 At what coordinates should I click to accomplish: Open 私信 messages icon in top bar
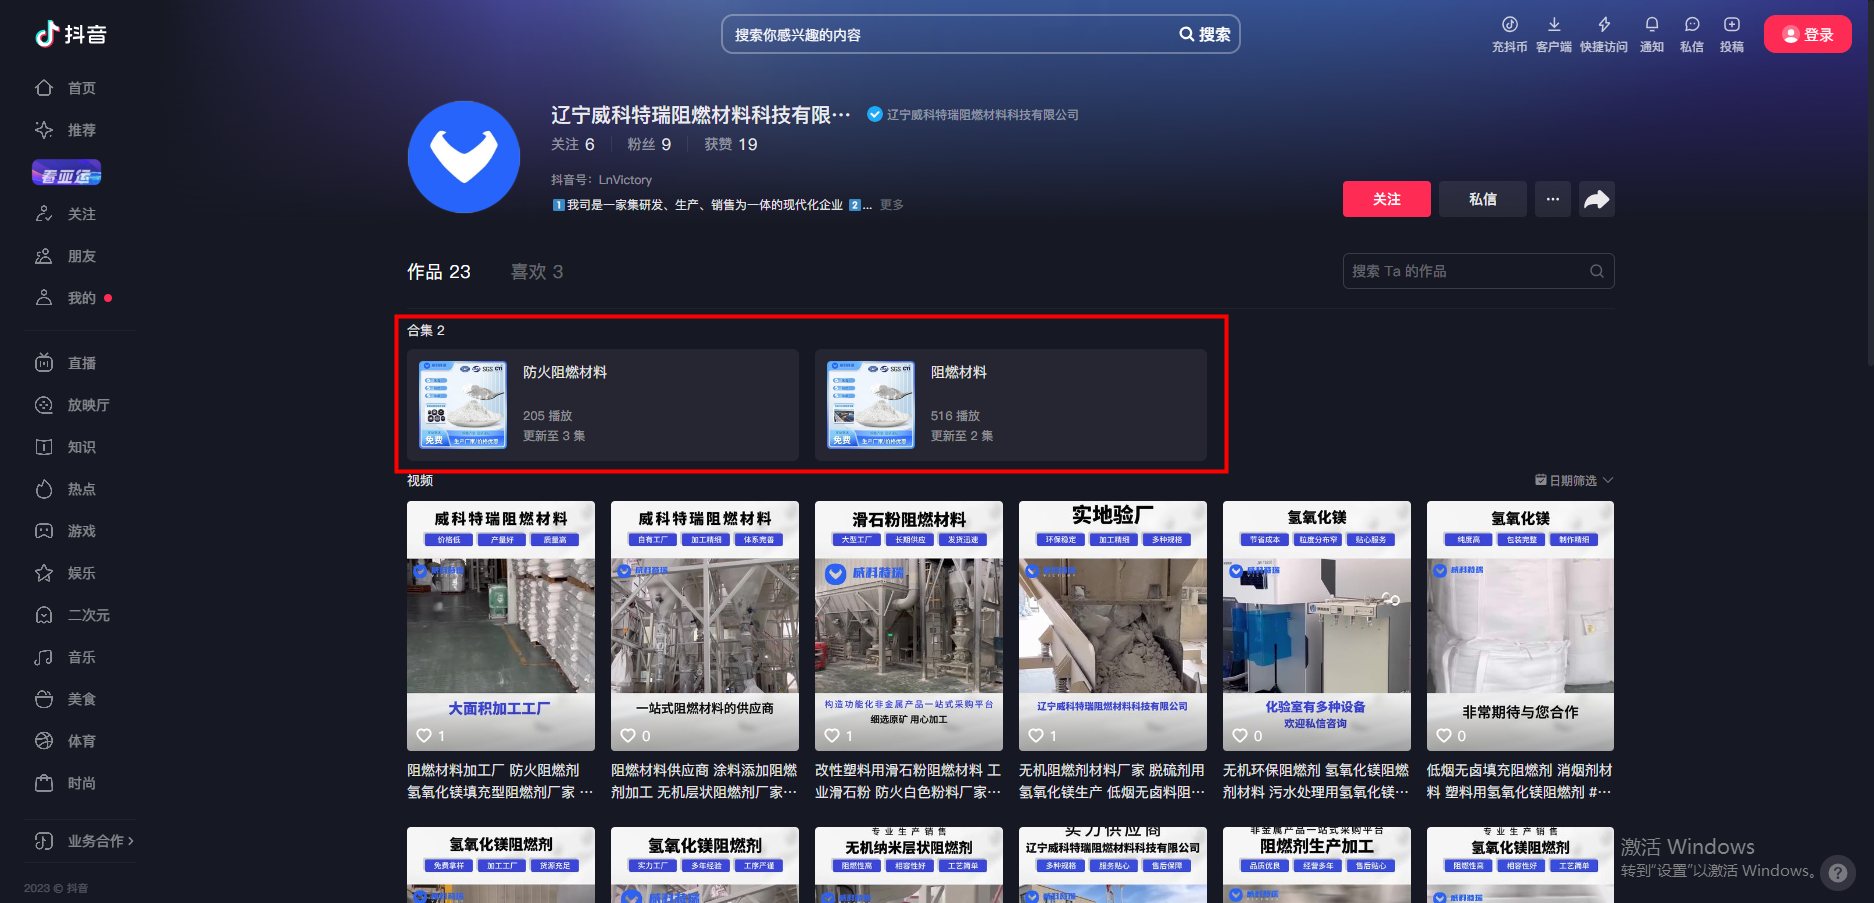click(x=1691, y=25)
